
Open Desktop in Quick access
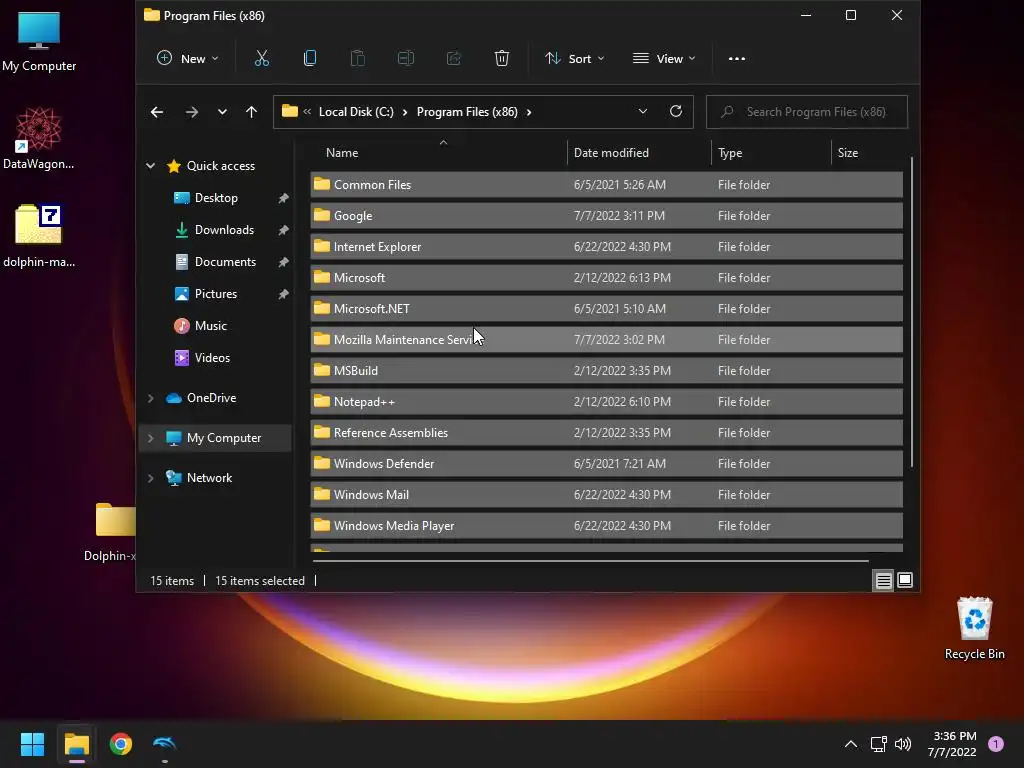(216, 198)
